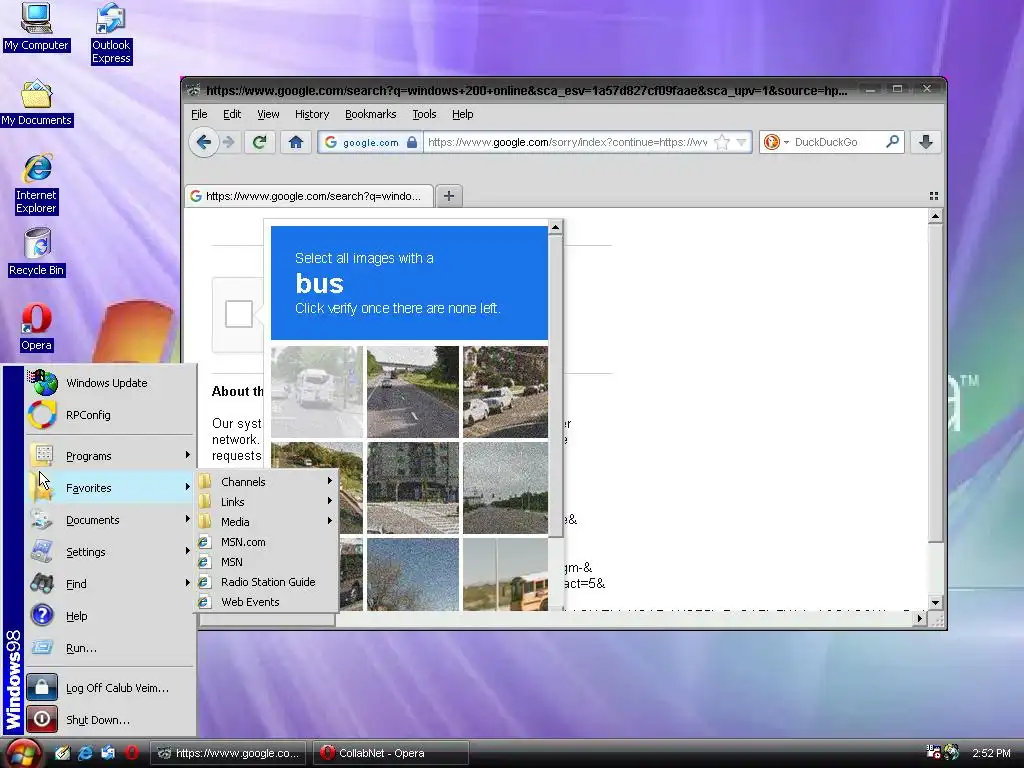Expand the Links favorites folder
This screenshot has height=768, width=1024.
tap(266, 502)
